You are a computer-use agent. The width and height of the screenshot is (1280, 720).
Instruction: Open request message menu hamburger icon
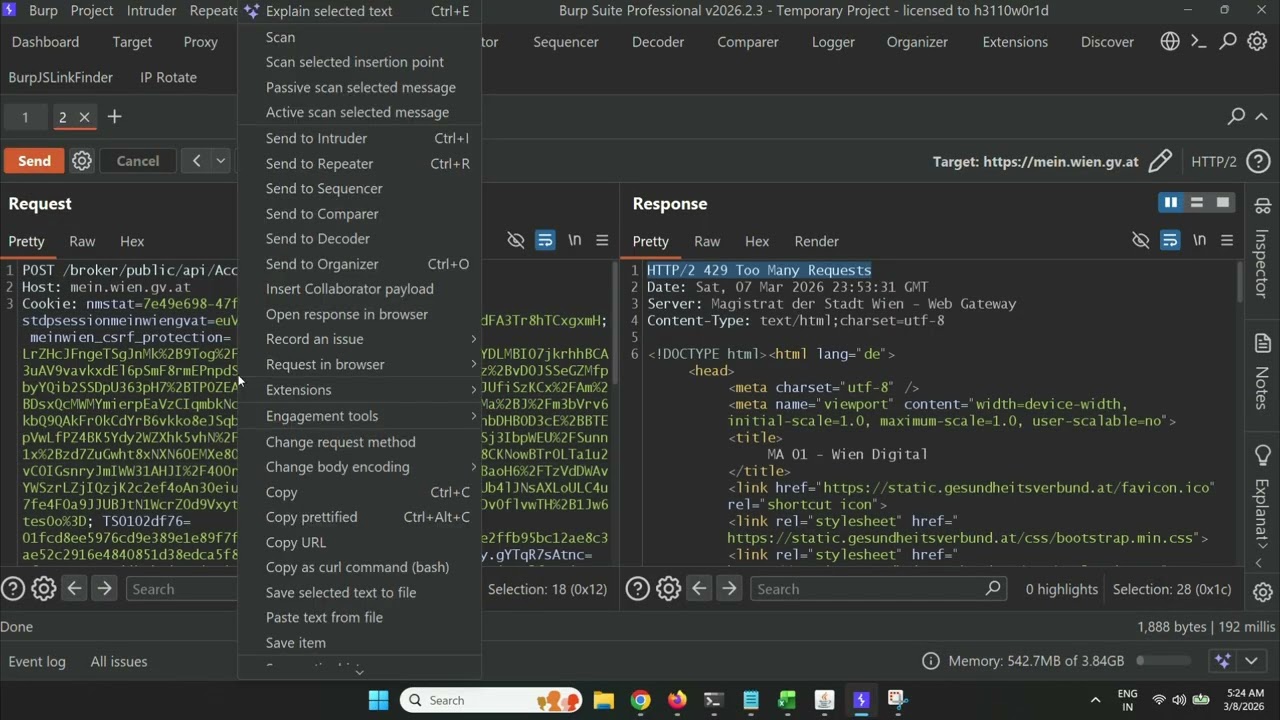pyautogui.click(x=602, y=241)
